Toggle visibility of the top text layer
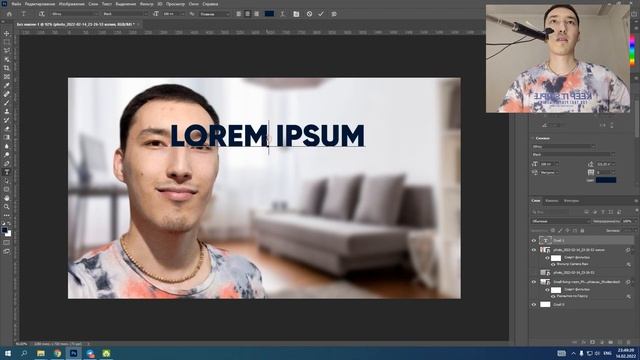The width and height of the screenshot is (640, 360). tap(533, 240)
